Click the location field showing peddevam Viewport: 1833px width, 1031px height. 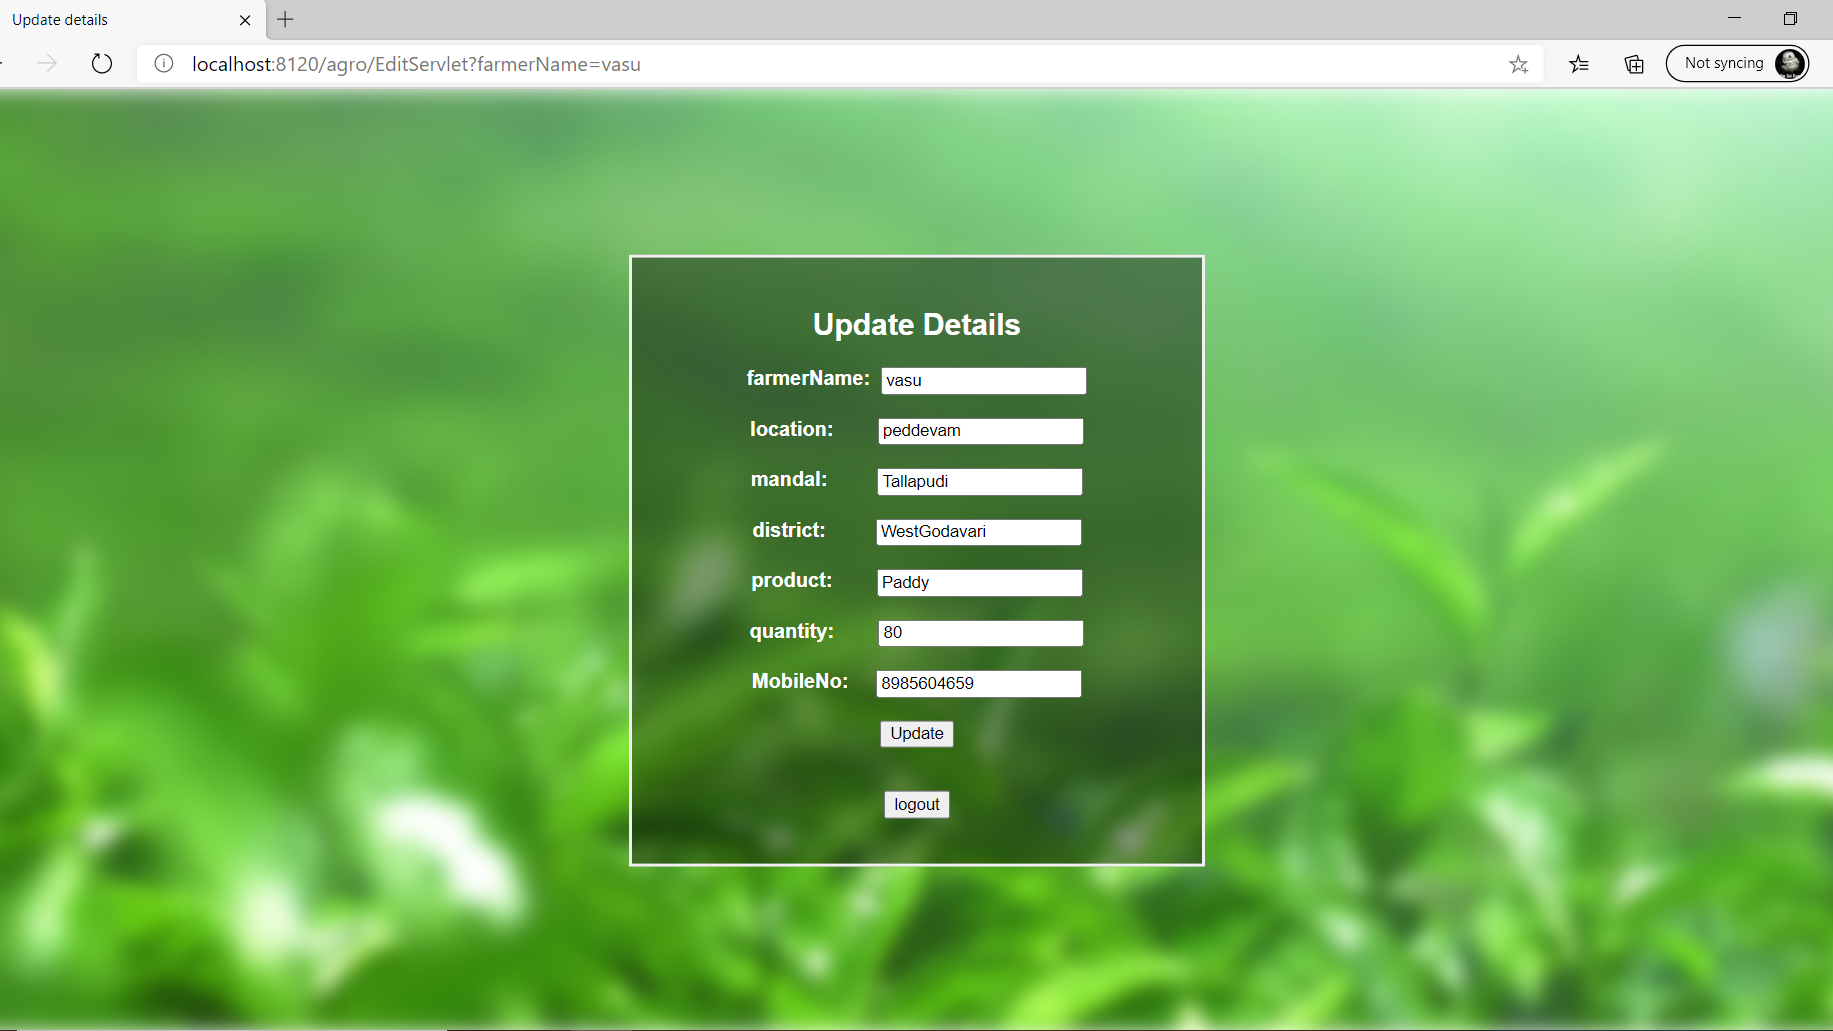pos(980,431)
